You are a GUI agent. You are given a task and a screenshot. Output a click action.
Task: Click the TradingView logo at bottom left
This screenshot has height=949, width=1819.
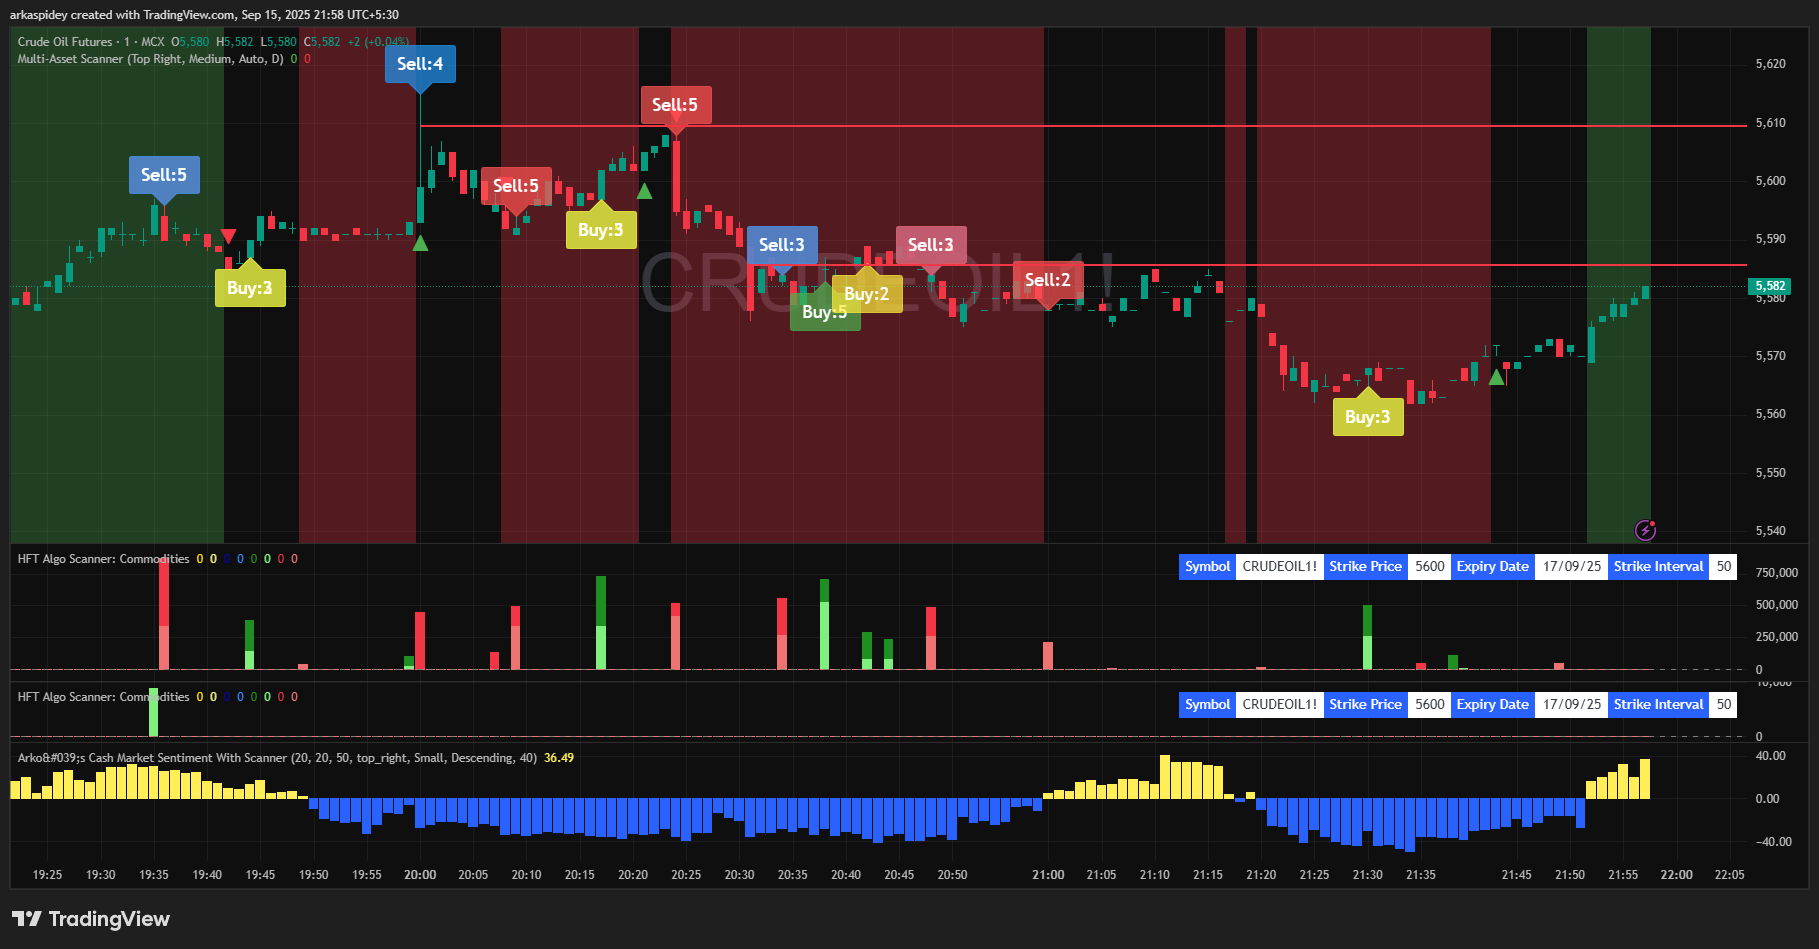91,919
